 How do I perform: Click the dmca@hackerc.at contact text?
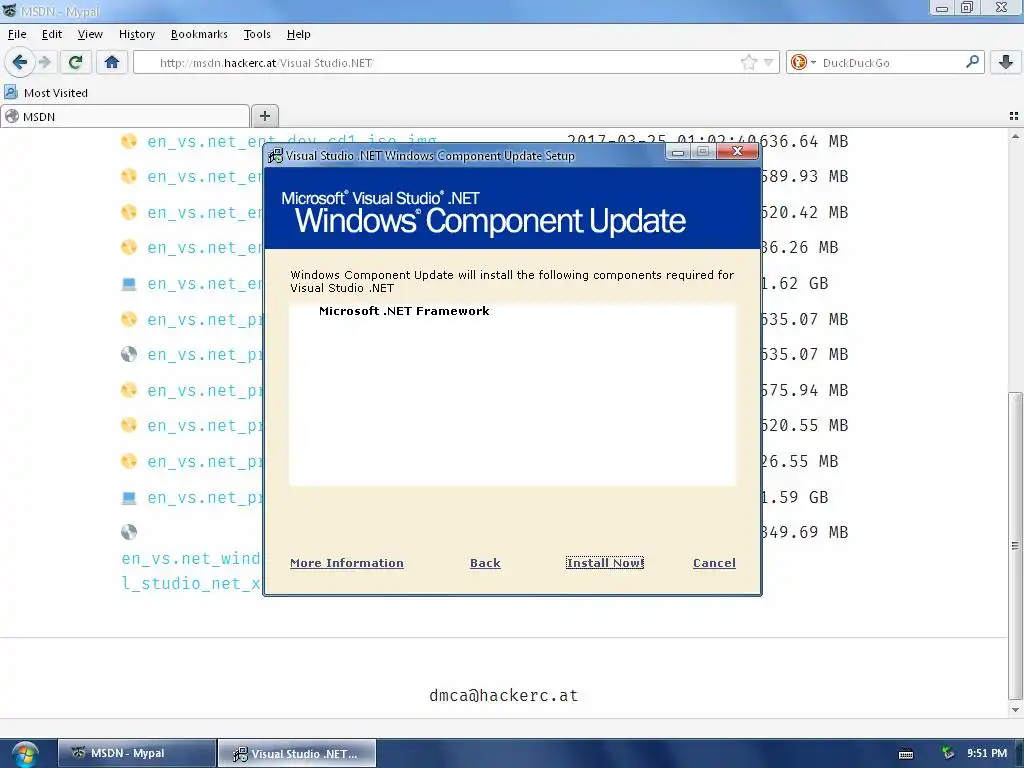click(x=504, y=696)
